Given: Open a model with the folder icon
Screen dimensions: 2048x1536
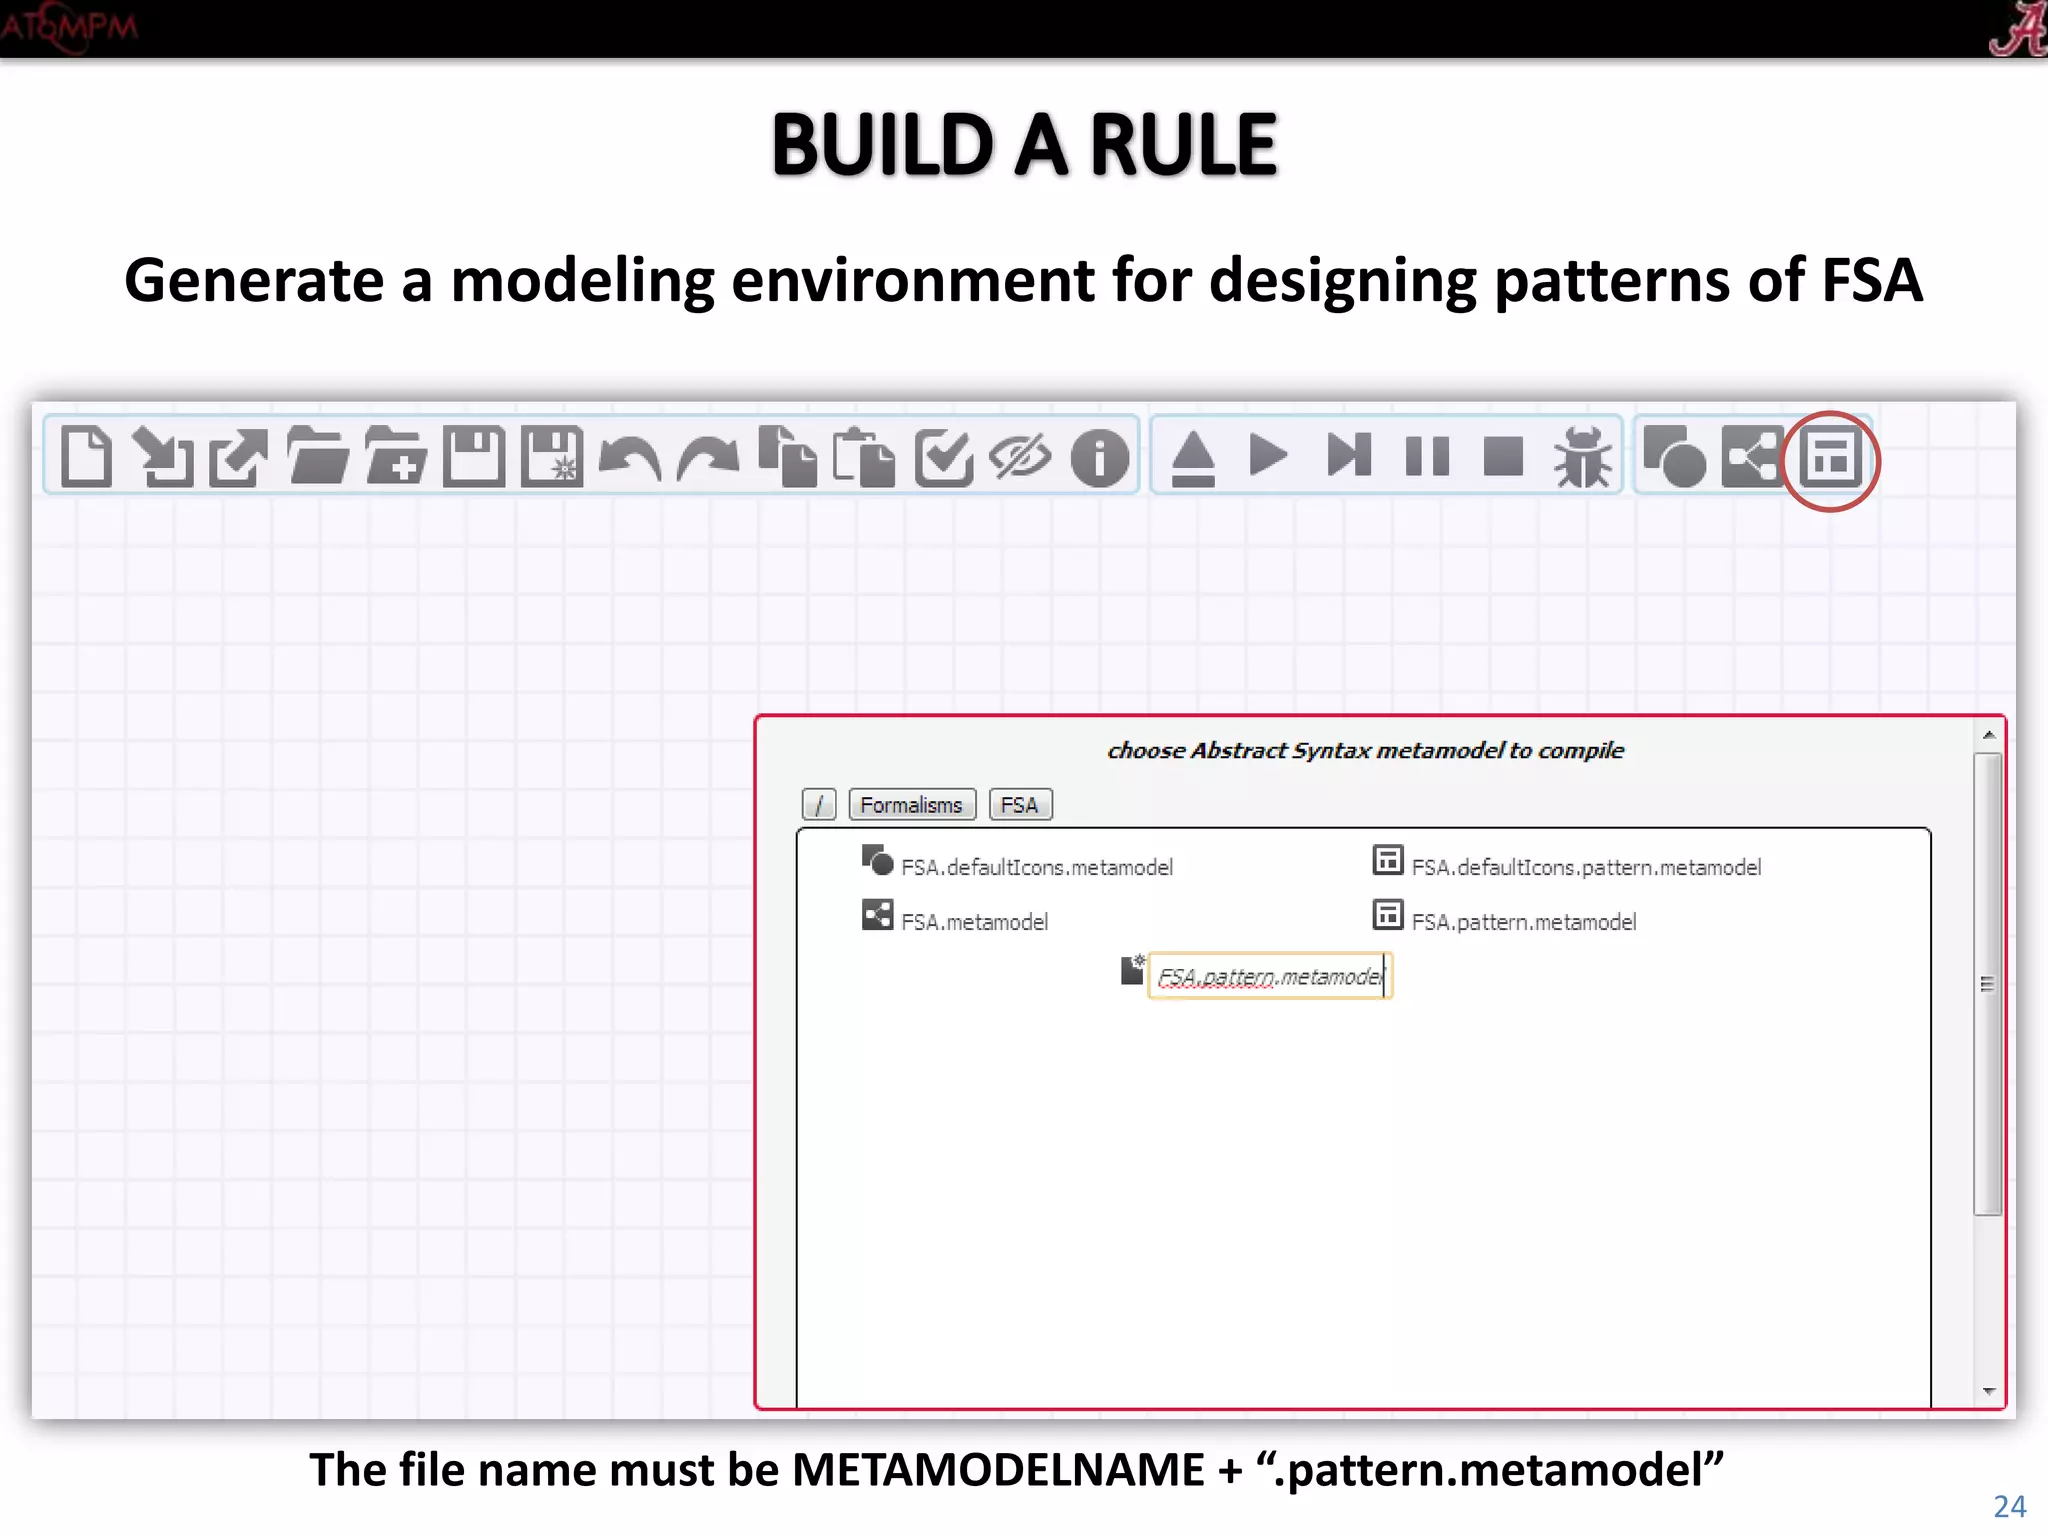Looking at the screenshot, I should (317, 457).
